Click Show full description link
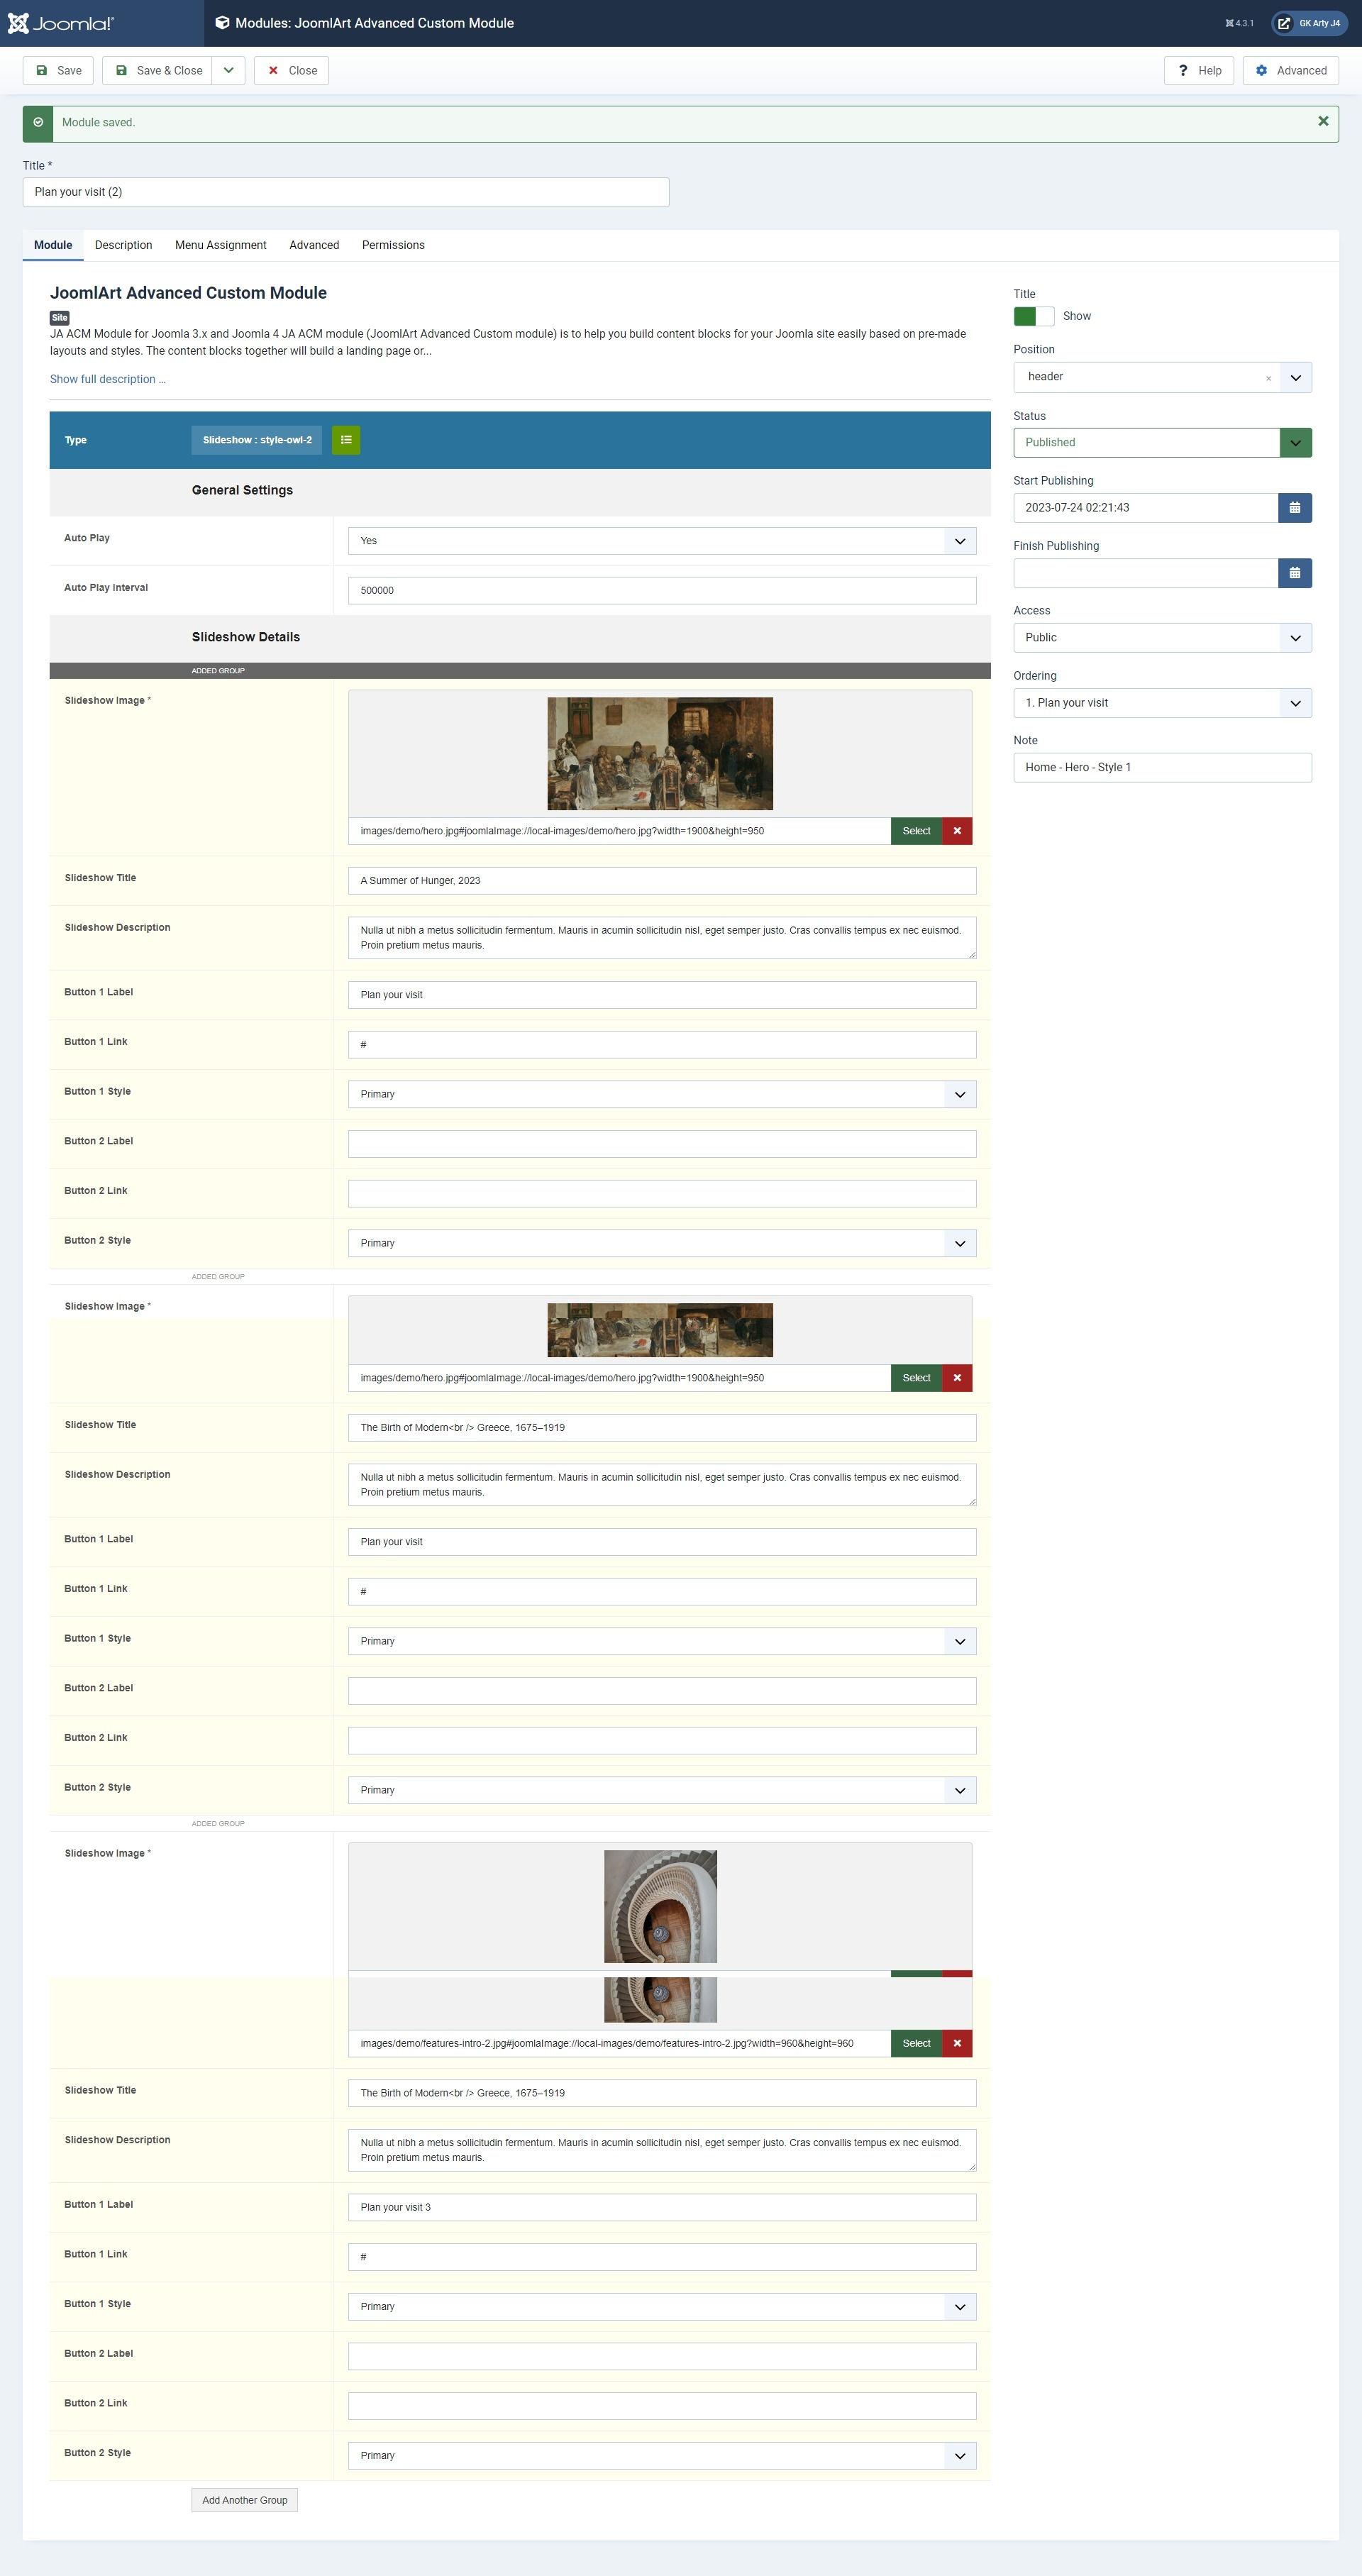Viewport: 1362px width, 2576px height. click(x=107, y=379)
